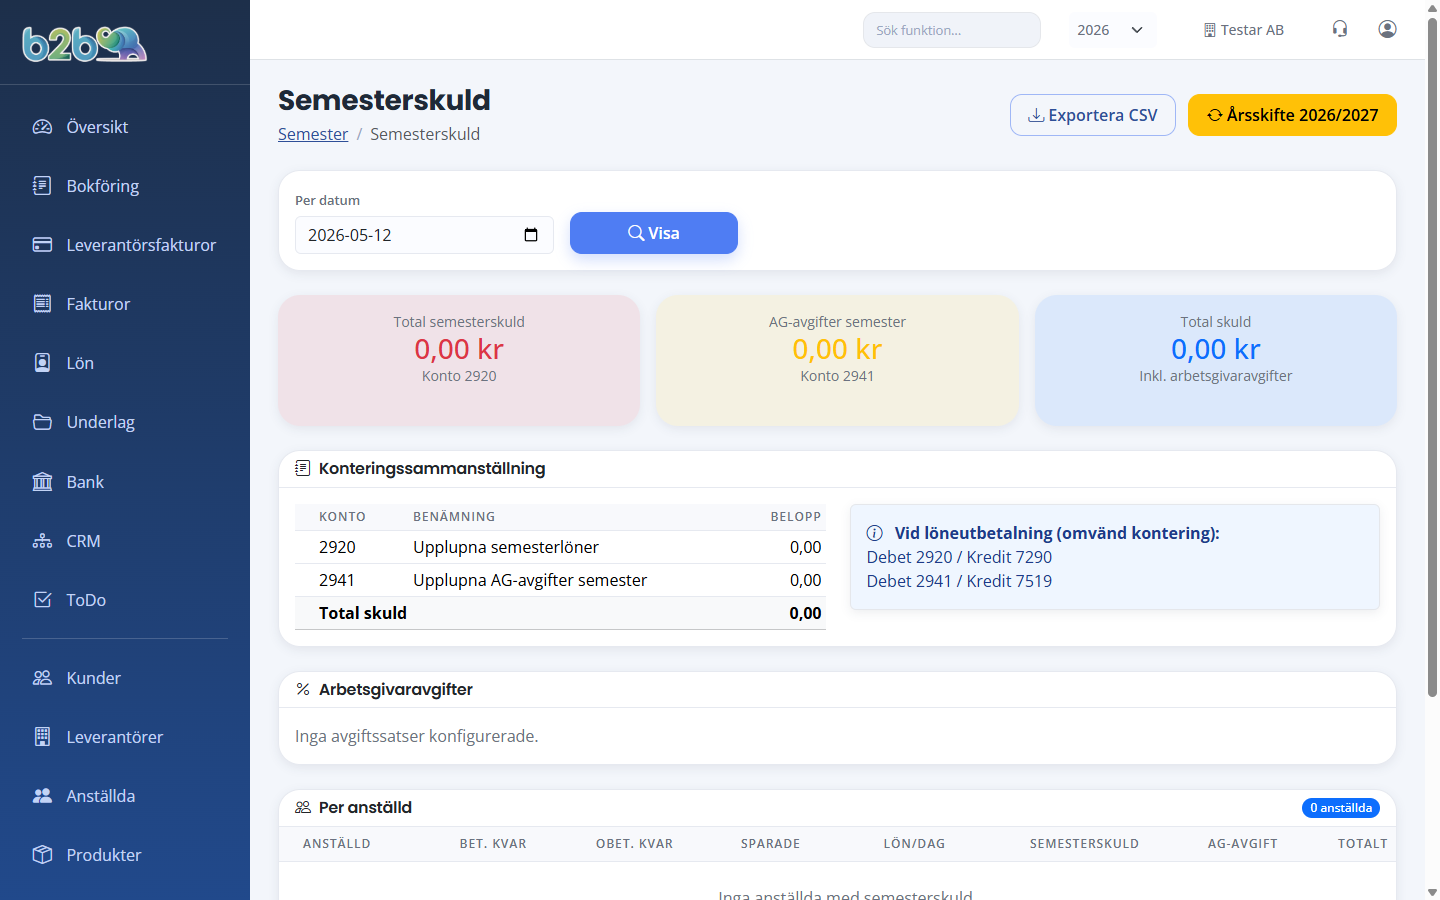Click 'Debet 2920 / Kredit 7290' text

click(x=959, y=557)
